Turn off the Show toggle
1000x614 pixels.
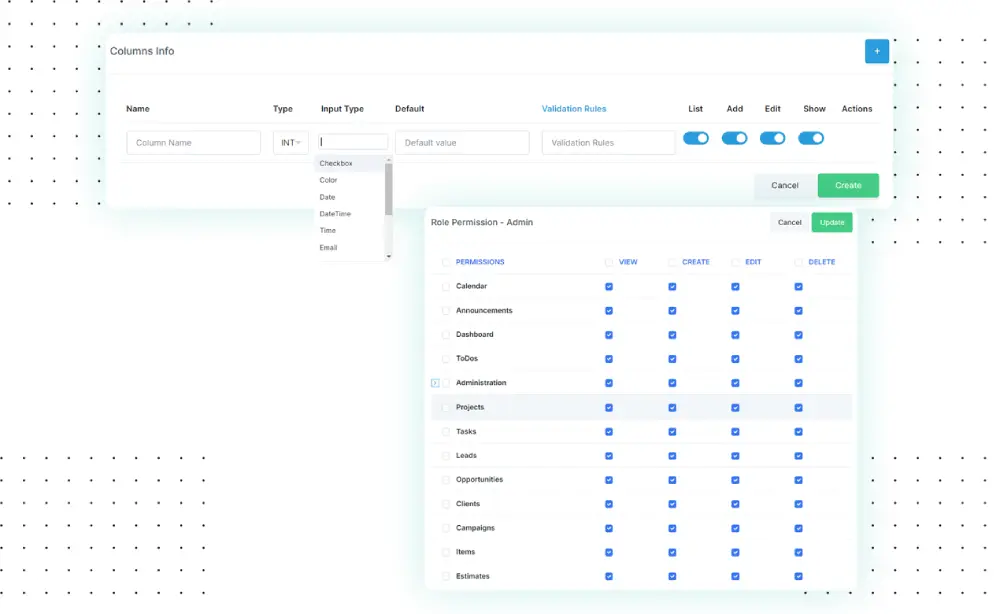[811, 139]
